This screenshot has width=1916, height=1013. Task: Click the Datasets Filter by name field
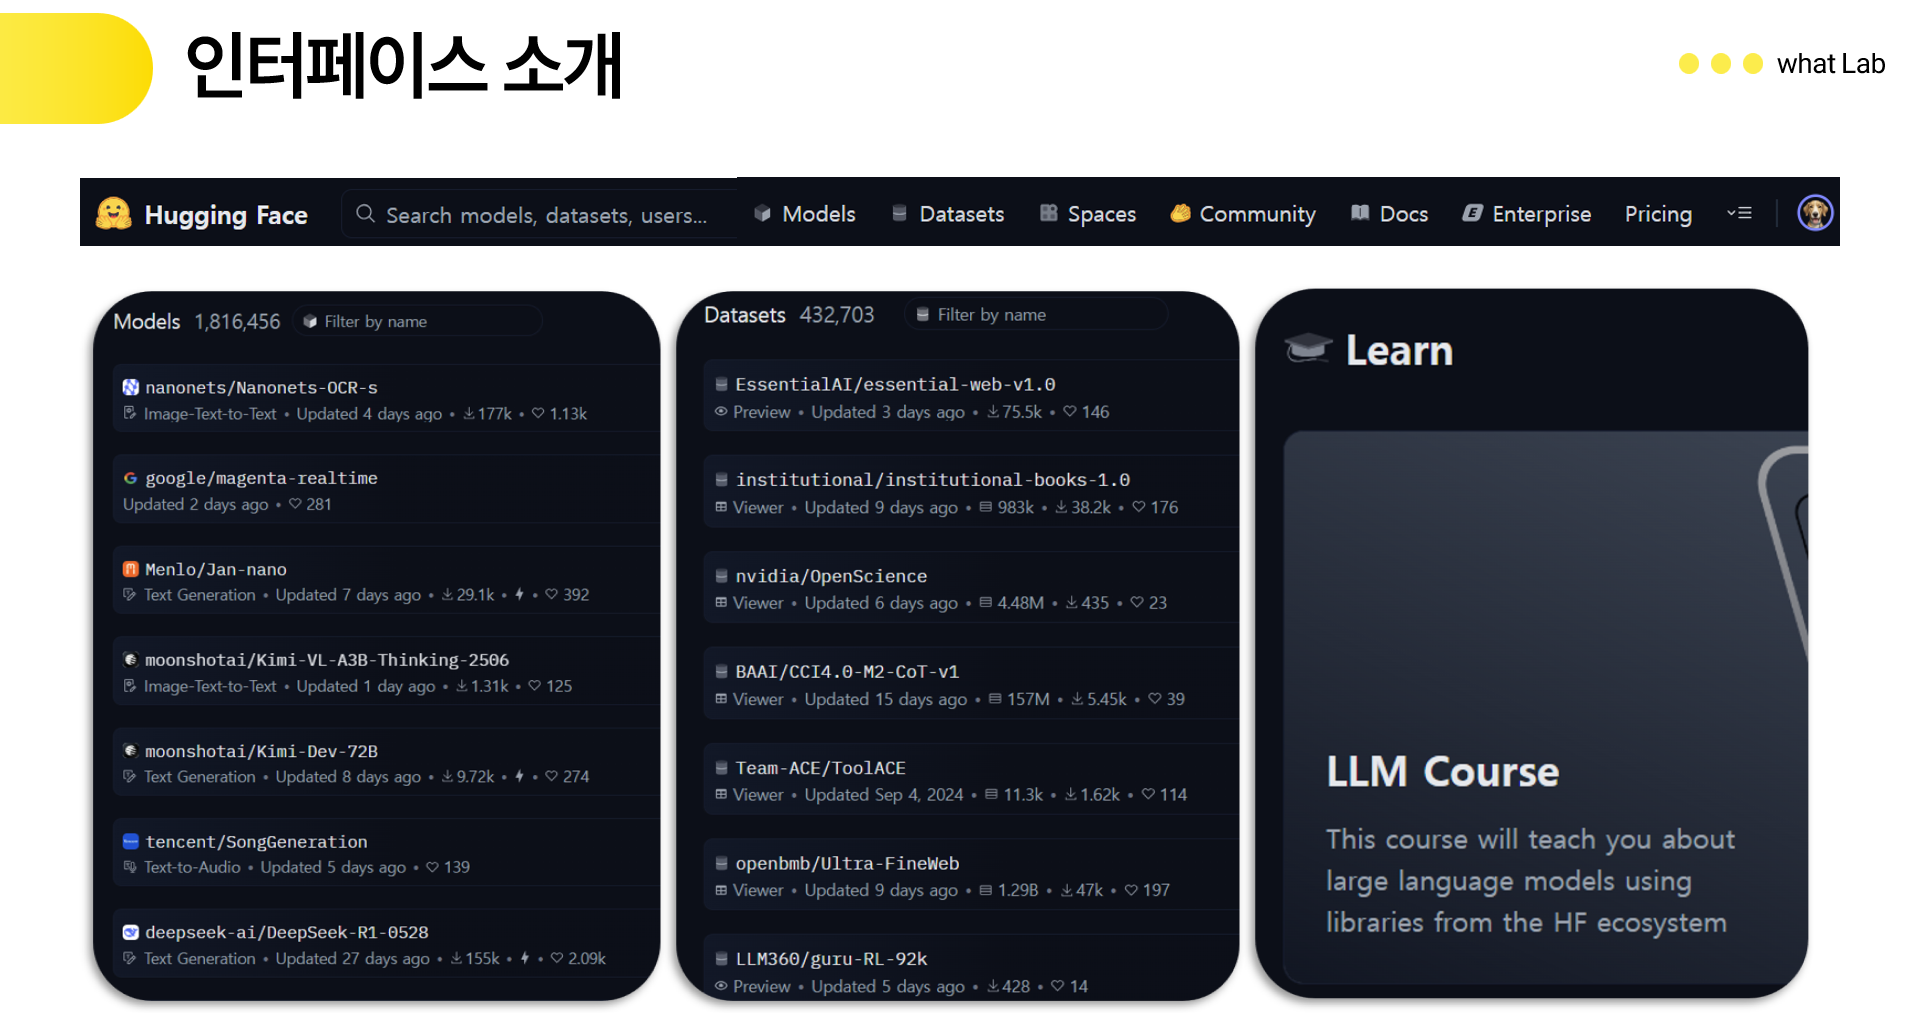(x=1036, y=315)
